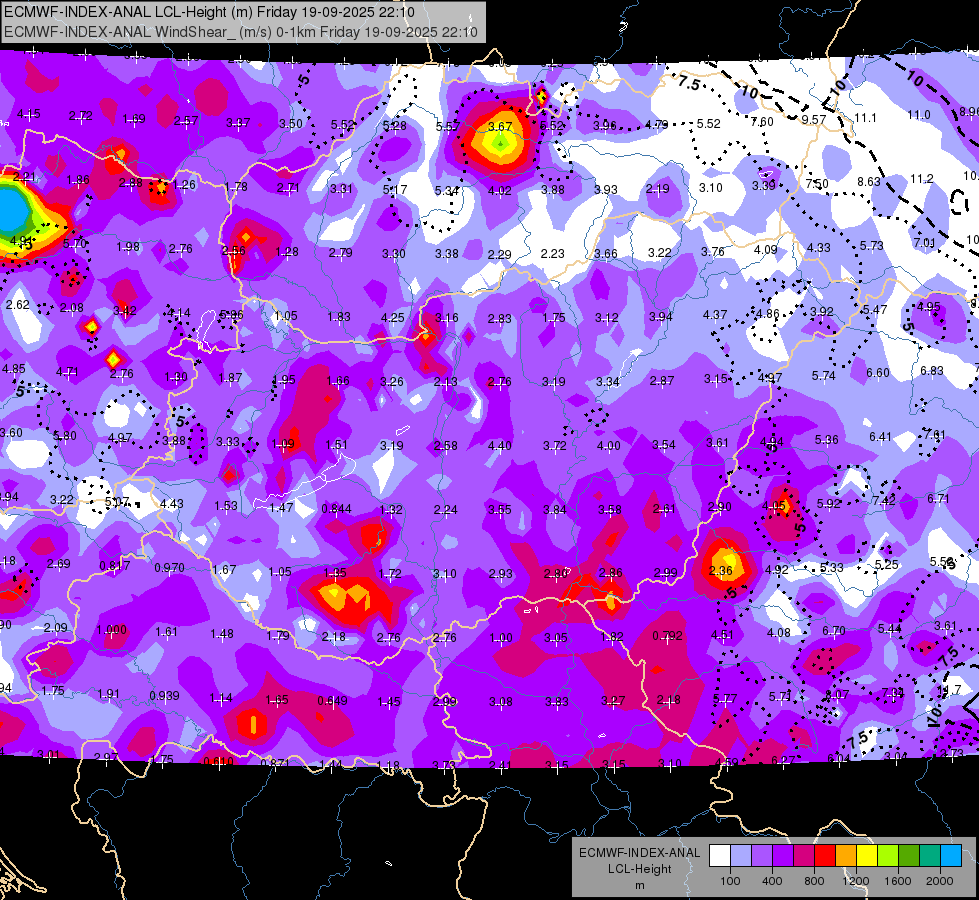Screen dimensions: 979x900
Task: Select the 1.000 wind shear value
Action: (x=111, y=630)
